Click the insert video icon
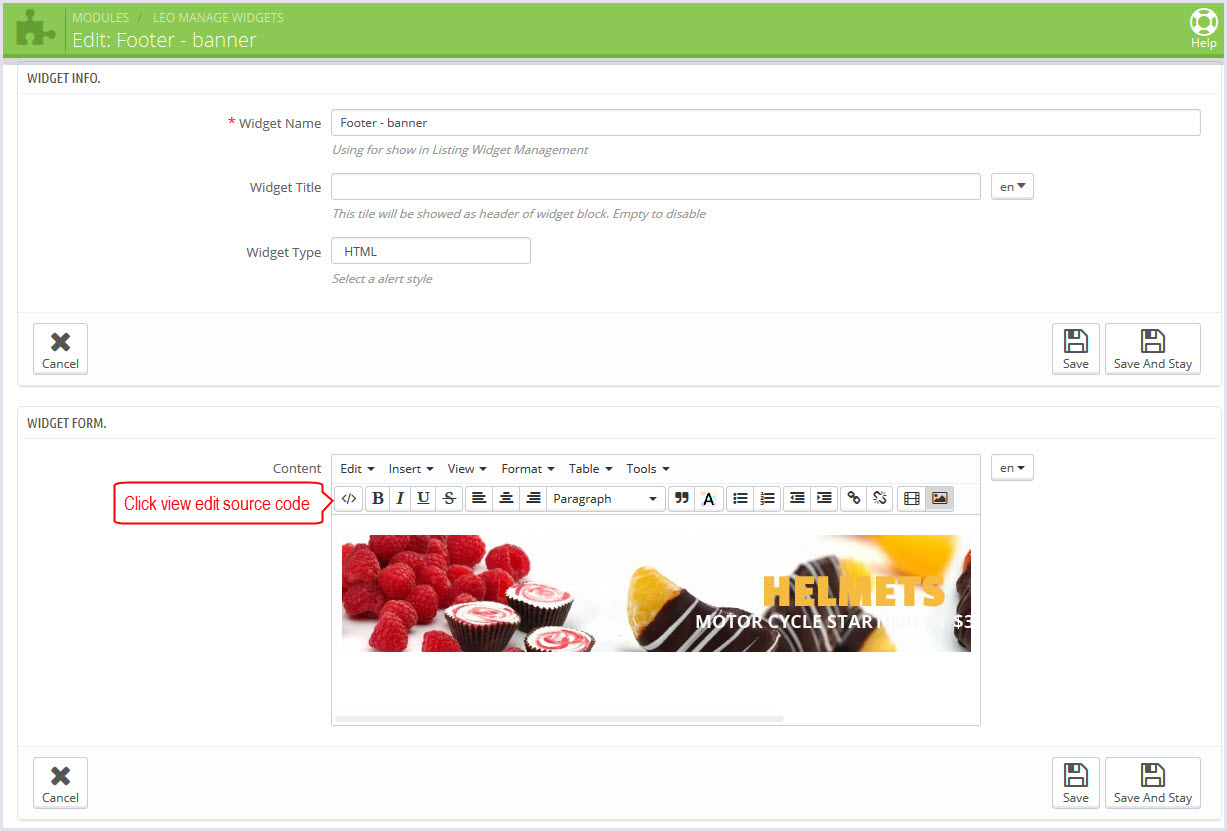Screen dimensions: 1227x831 click(911, 498)
